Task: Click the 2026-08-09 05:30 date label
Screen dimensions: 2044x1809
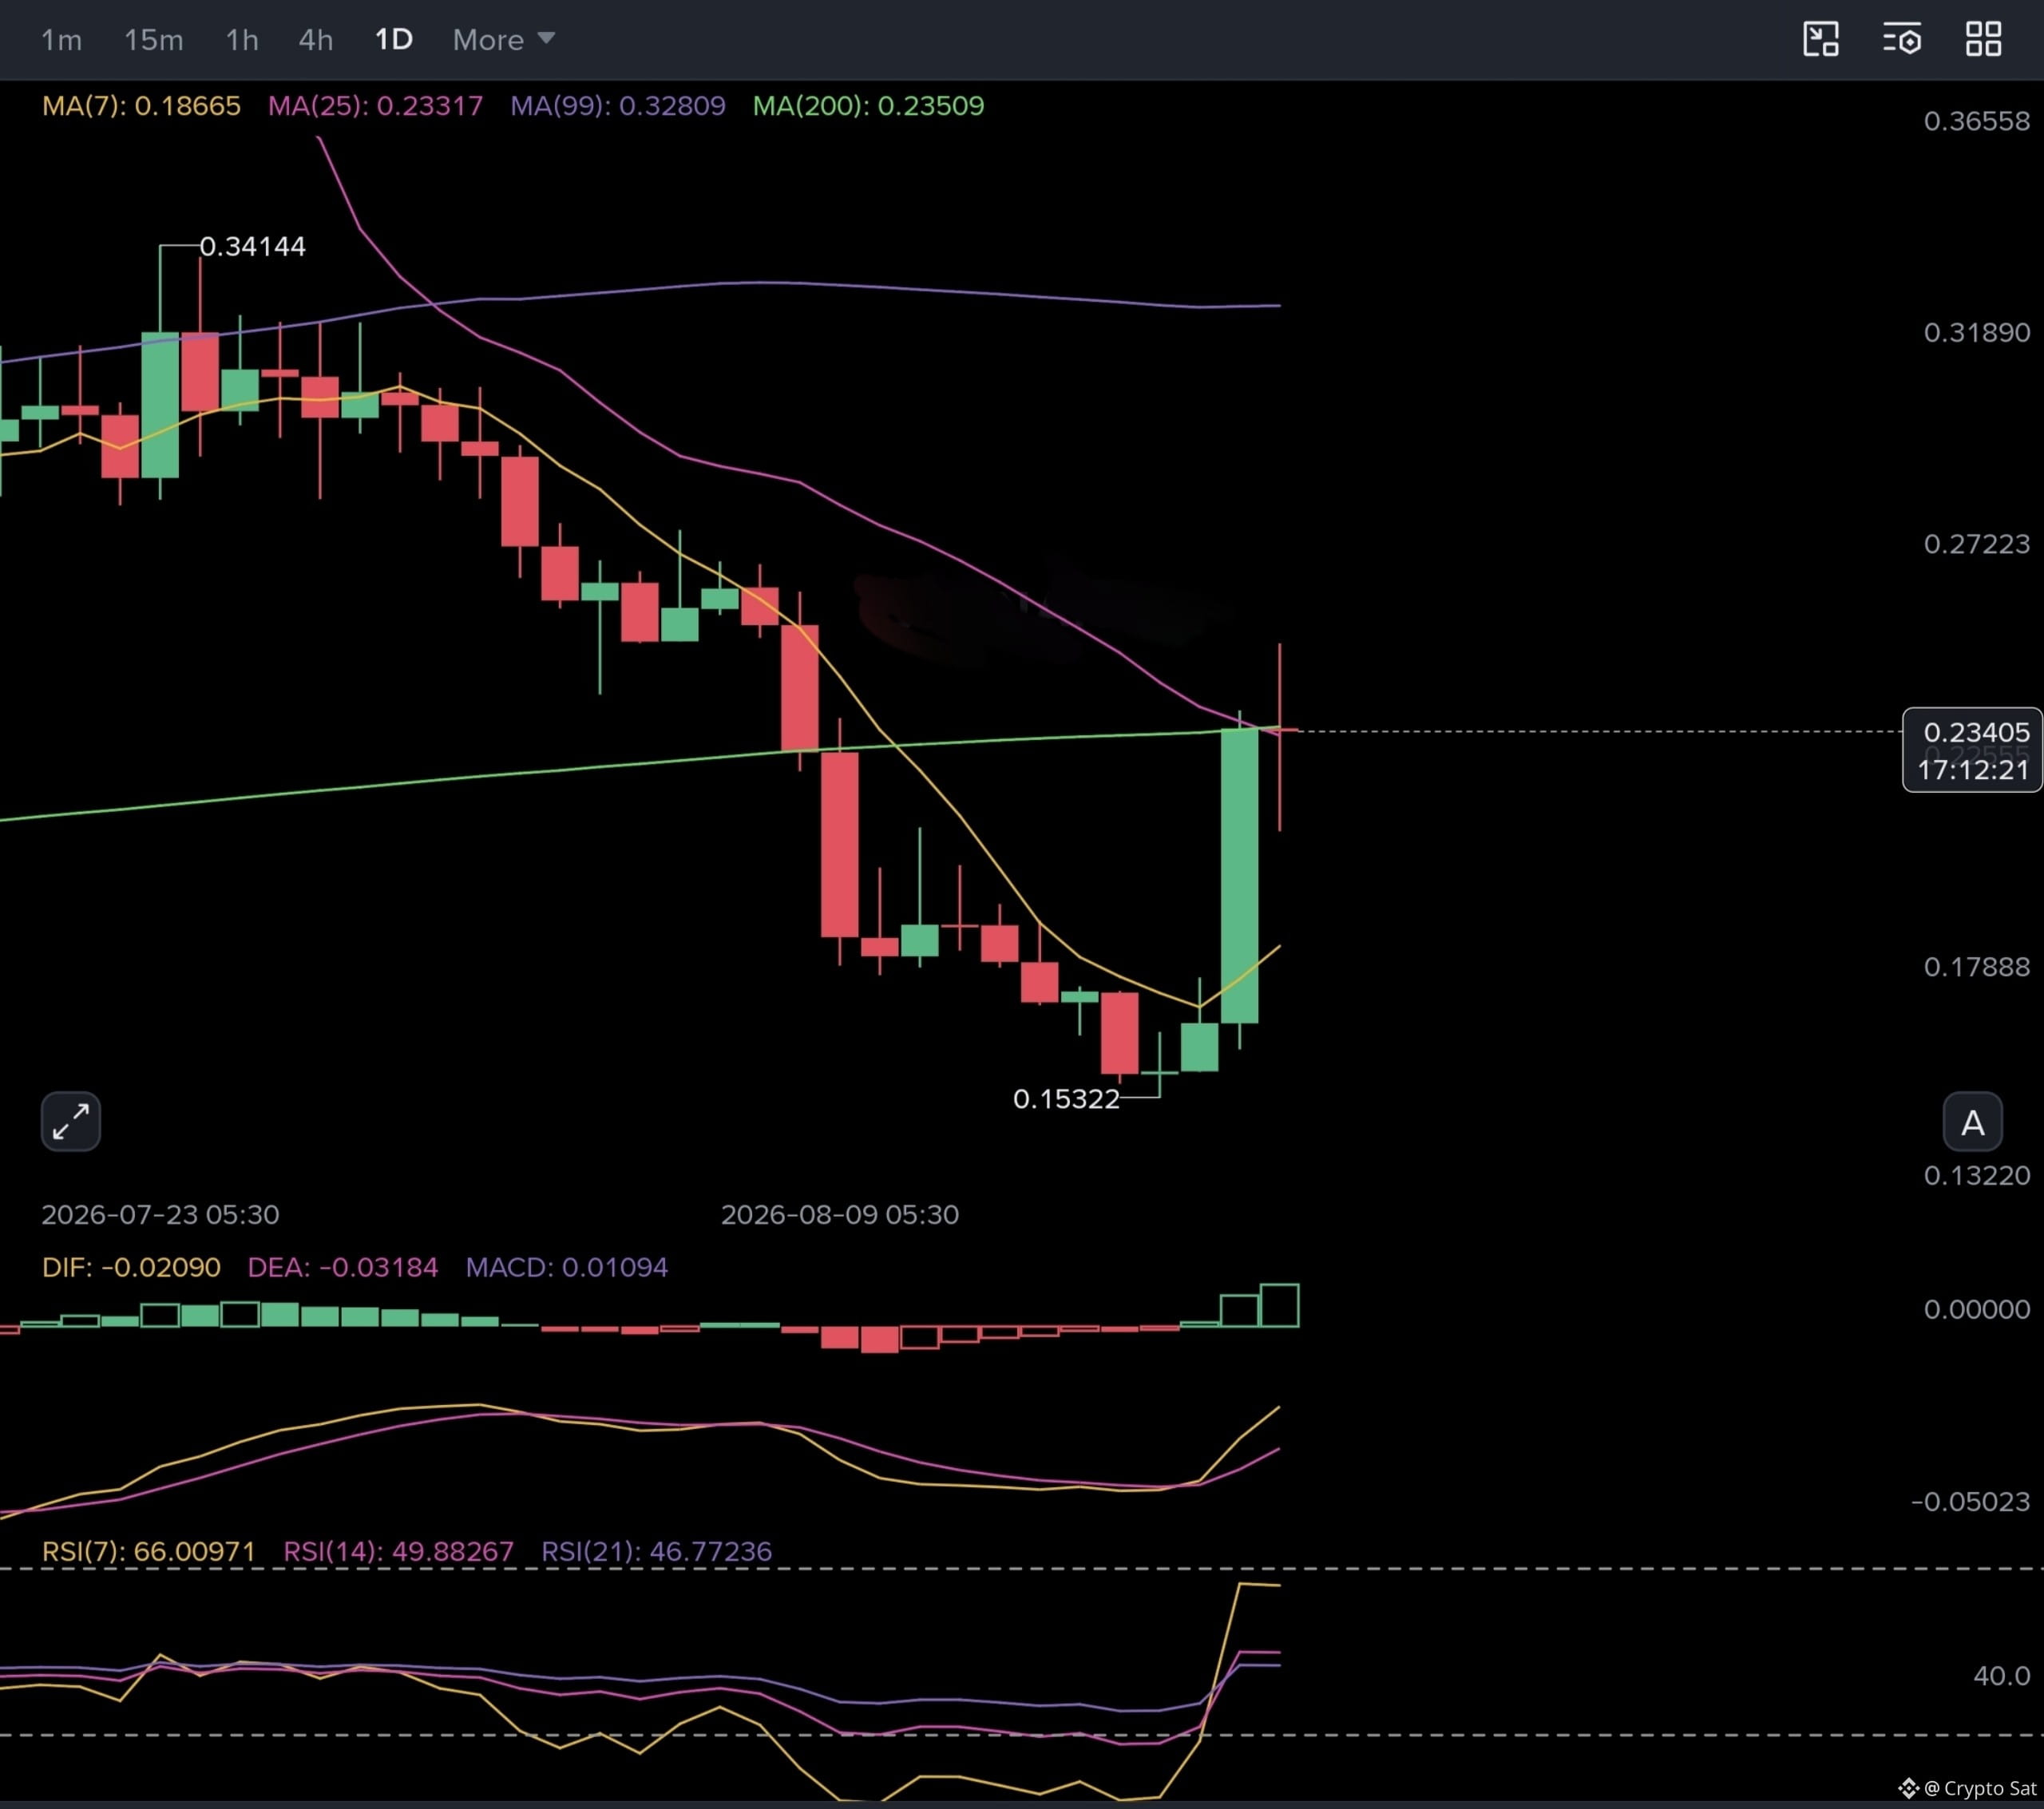Action: click(840, 1214)
